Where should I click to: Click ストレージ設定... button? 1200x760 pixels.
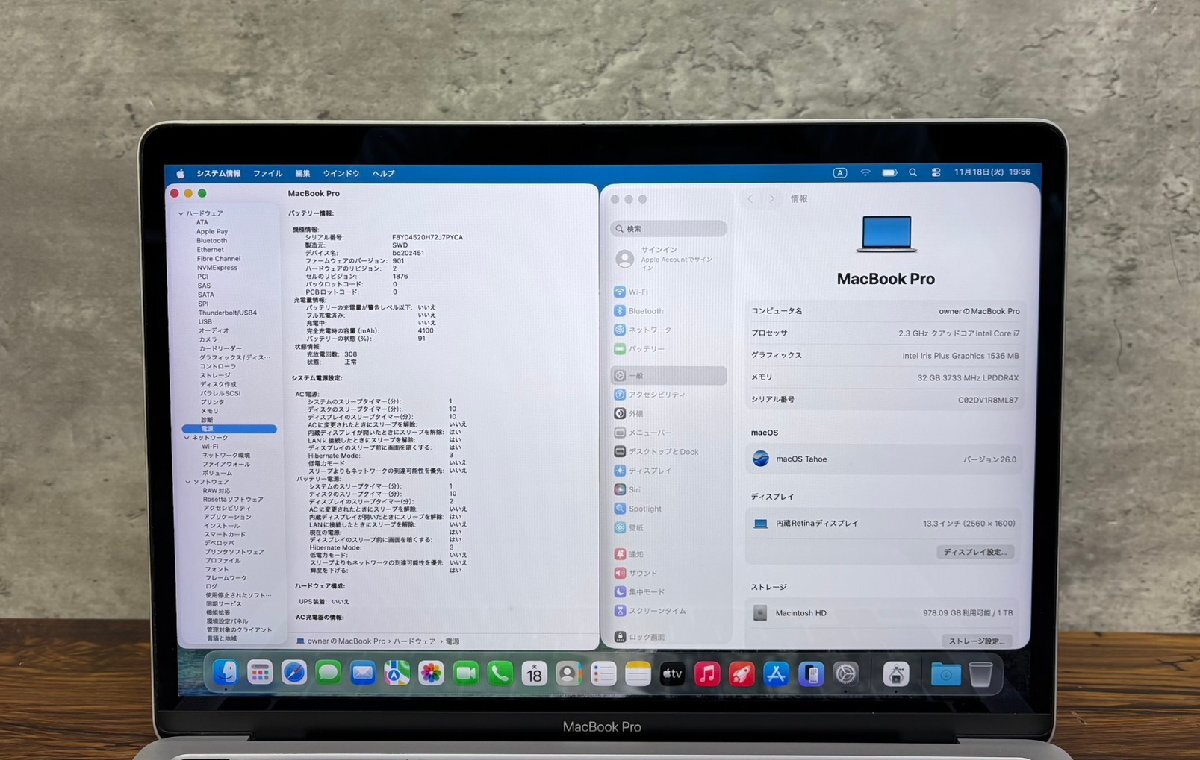tap(975, 640)
